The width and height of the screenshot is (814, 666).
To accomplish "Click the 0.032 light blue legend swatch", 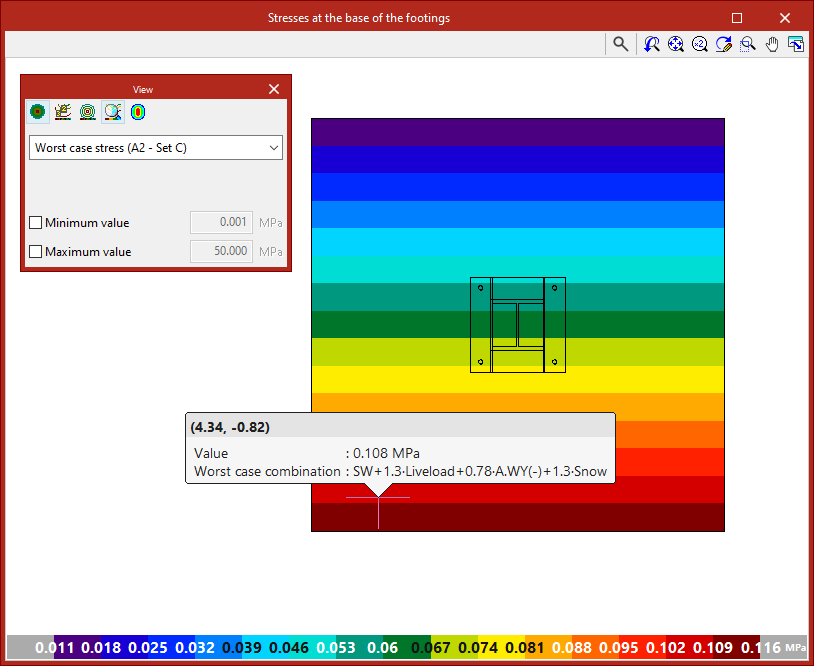I will pos(219,647).
